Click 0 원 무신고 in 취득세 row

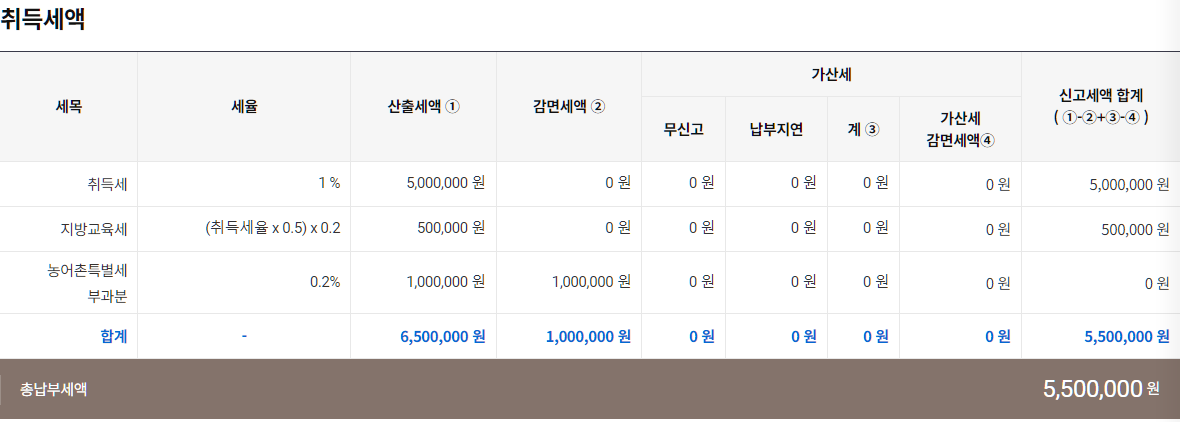[x=701, y=182]
